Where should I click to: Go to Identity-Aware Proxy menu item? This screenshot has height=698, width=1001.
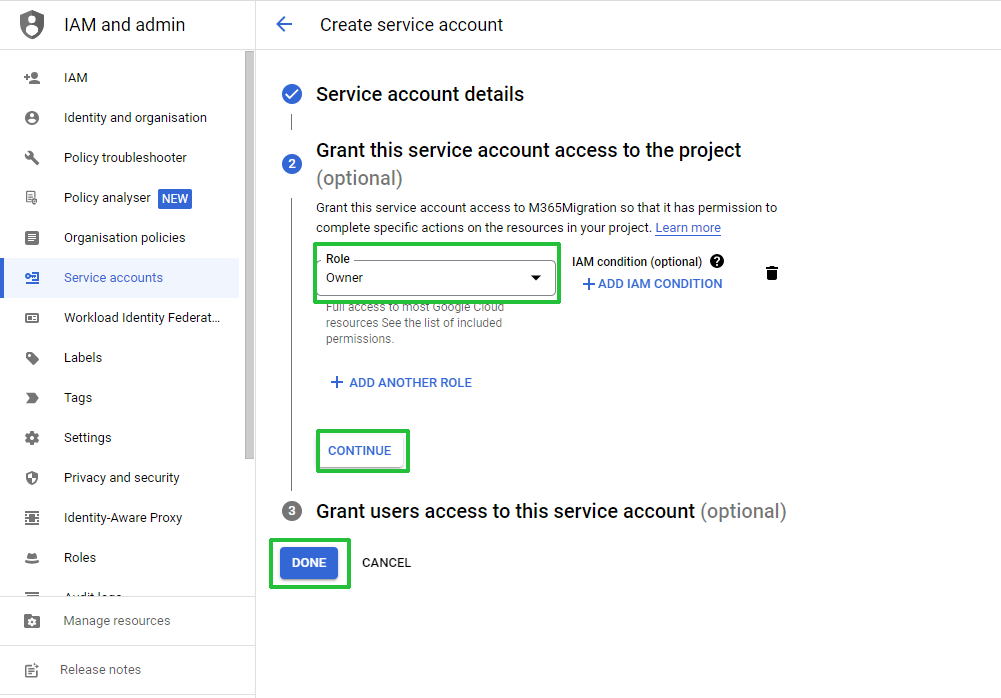pyautogui.click(x=121, y=518)
